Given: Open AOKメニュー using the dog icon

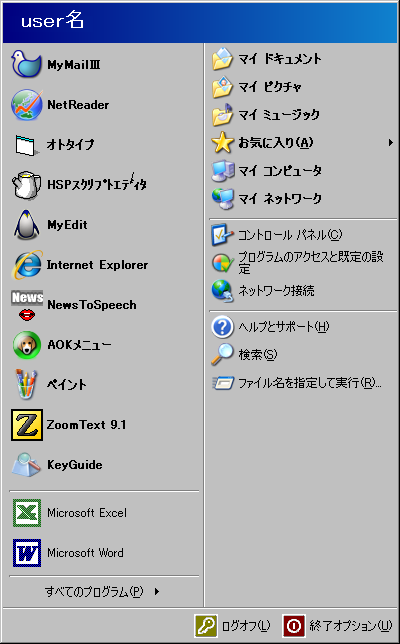Looking at the screenshot, I should pos(27,345).
